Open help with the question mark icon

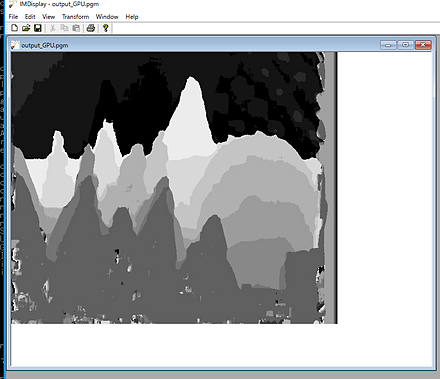click(106, 28)
